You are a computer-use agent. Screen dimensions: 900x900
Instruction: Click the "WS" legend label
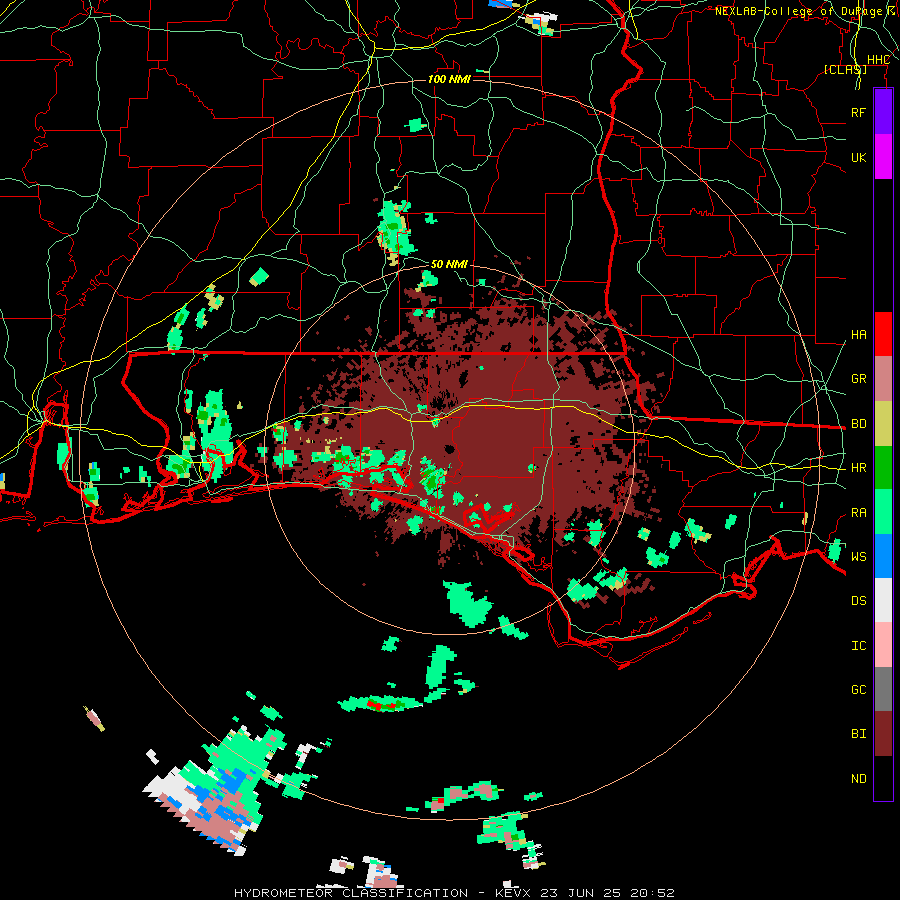tap(858, 557)
